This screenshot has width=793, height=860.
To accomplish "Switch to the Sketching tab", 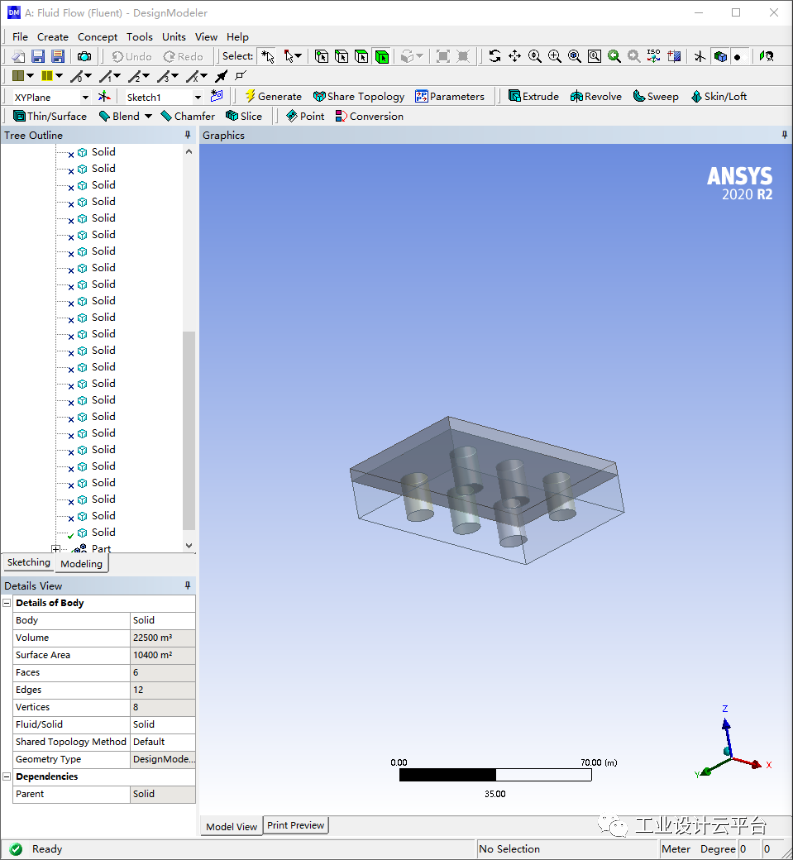I will tap(29, 562).
